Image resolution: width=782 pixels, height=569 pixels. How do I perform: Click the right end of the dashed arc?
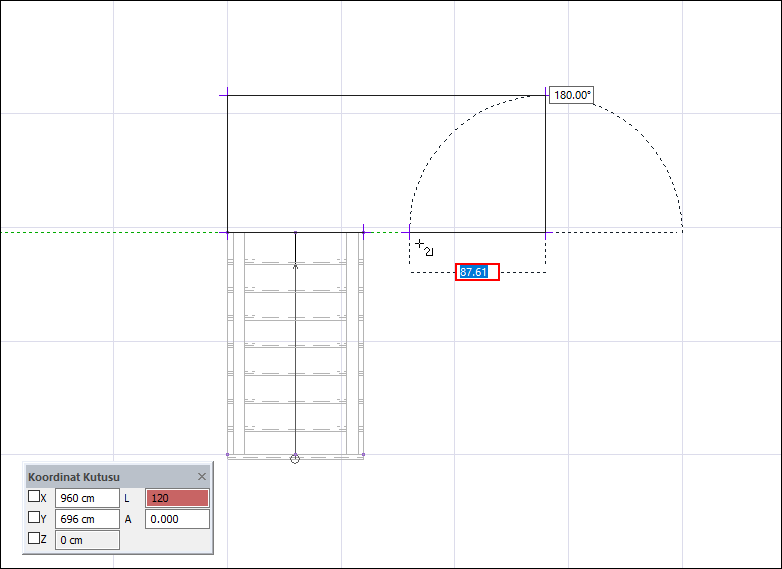pyautogui.click(x=682, y=229)
